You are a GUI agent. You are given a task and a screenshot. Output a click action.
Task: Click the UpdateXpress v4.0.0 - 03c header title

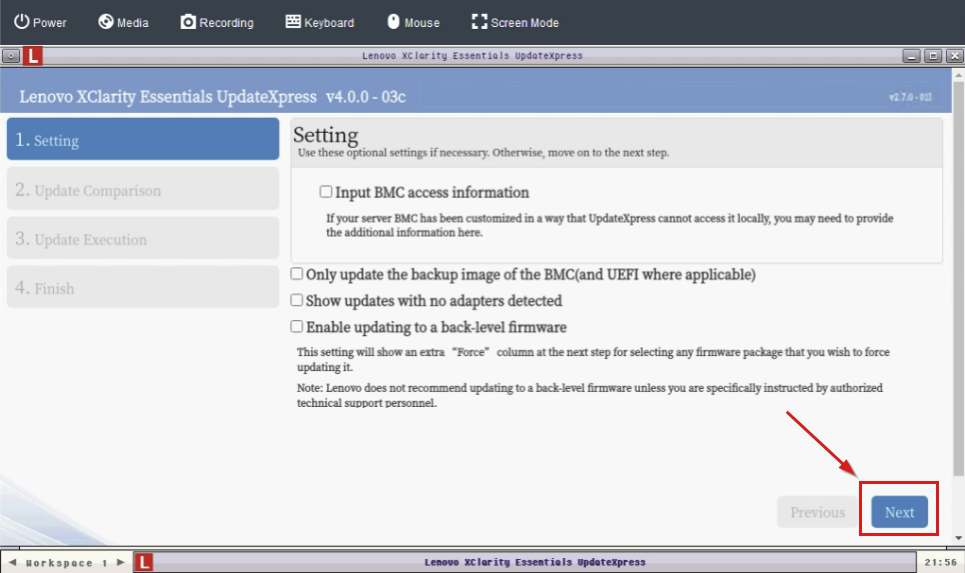tap(212, 97)
